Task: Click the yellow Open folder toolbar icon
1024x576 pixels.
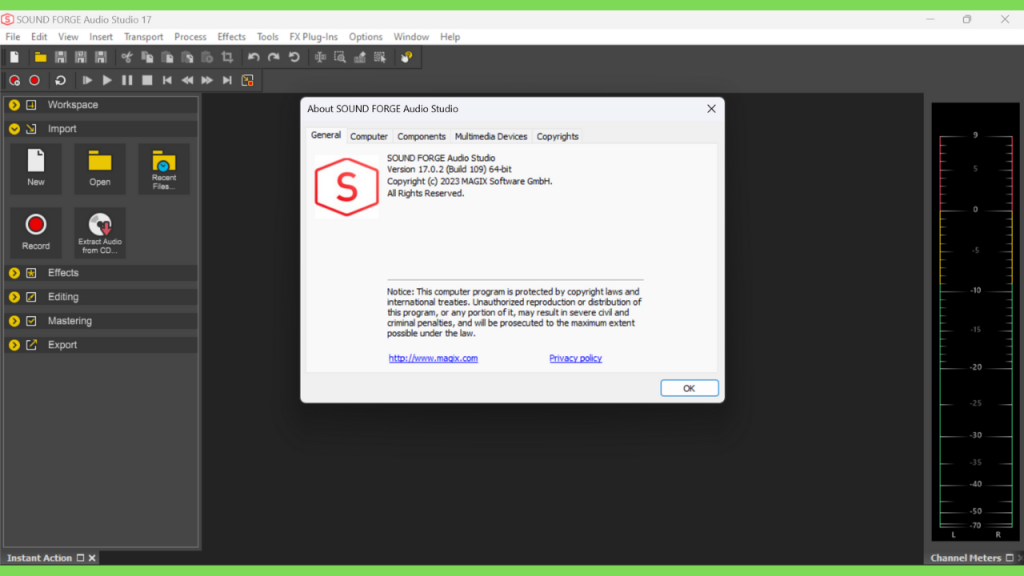Action: coord(40,57)
